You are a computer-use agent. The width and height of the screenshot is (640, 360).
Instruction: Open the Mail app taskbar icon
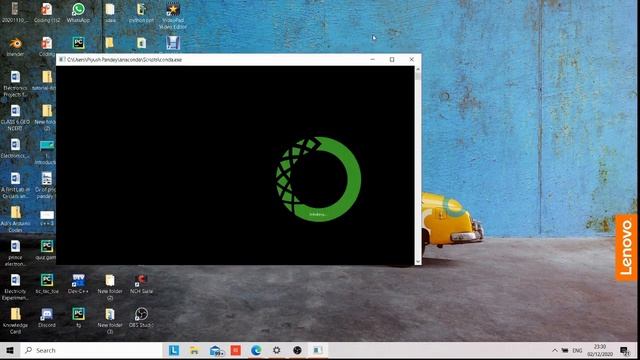click(216, 351)
